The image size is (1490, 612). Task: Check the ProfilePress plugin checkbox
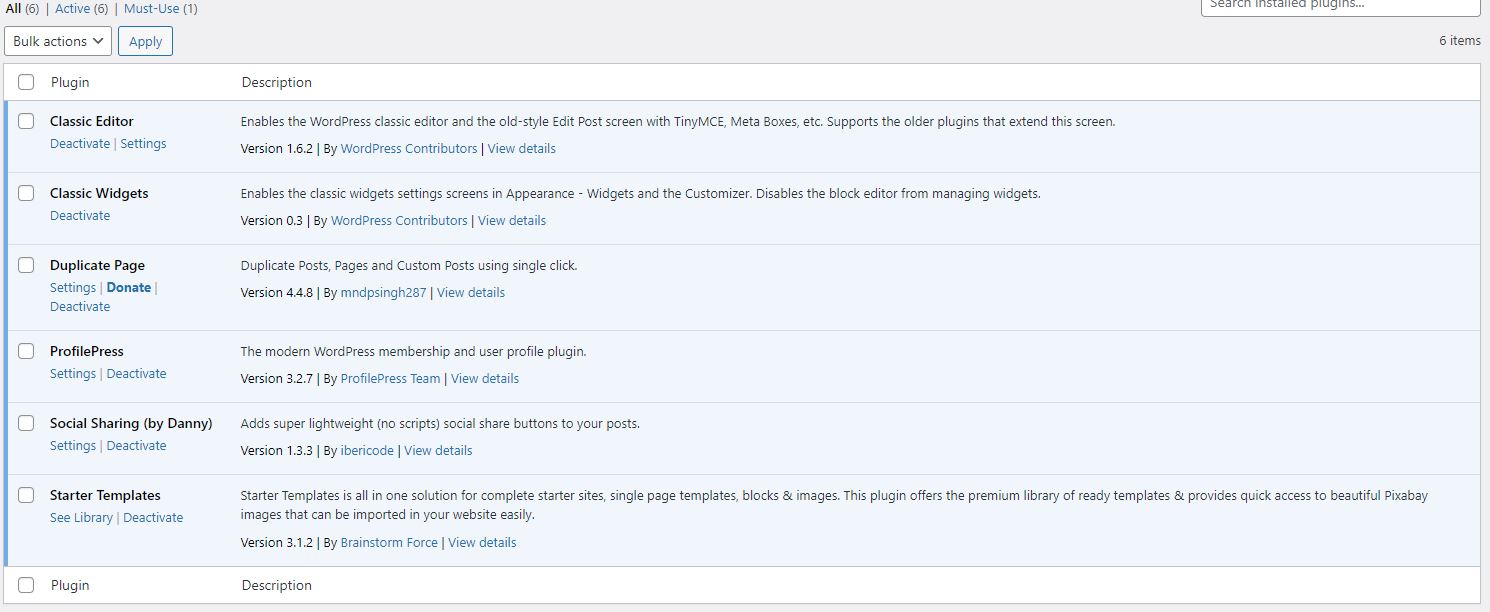(x=26, y=351)
